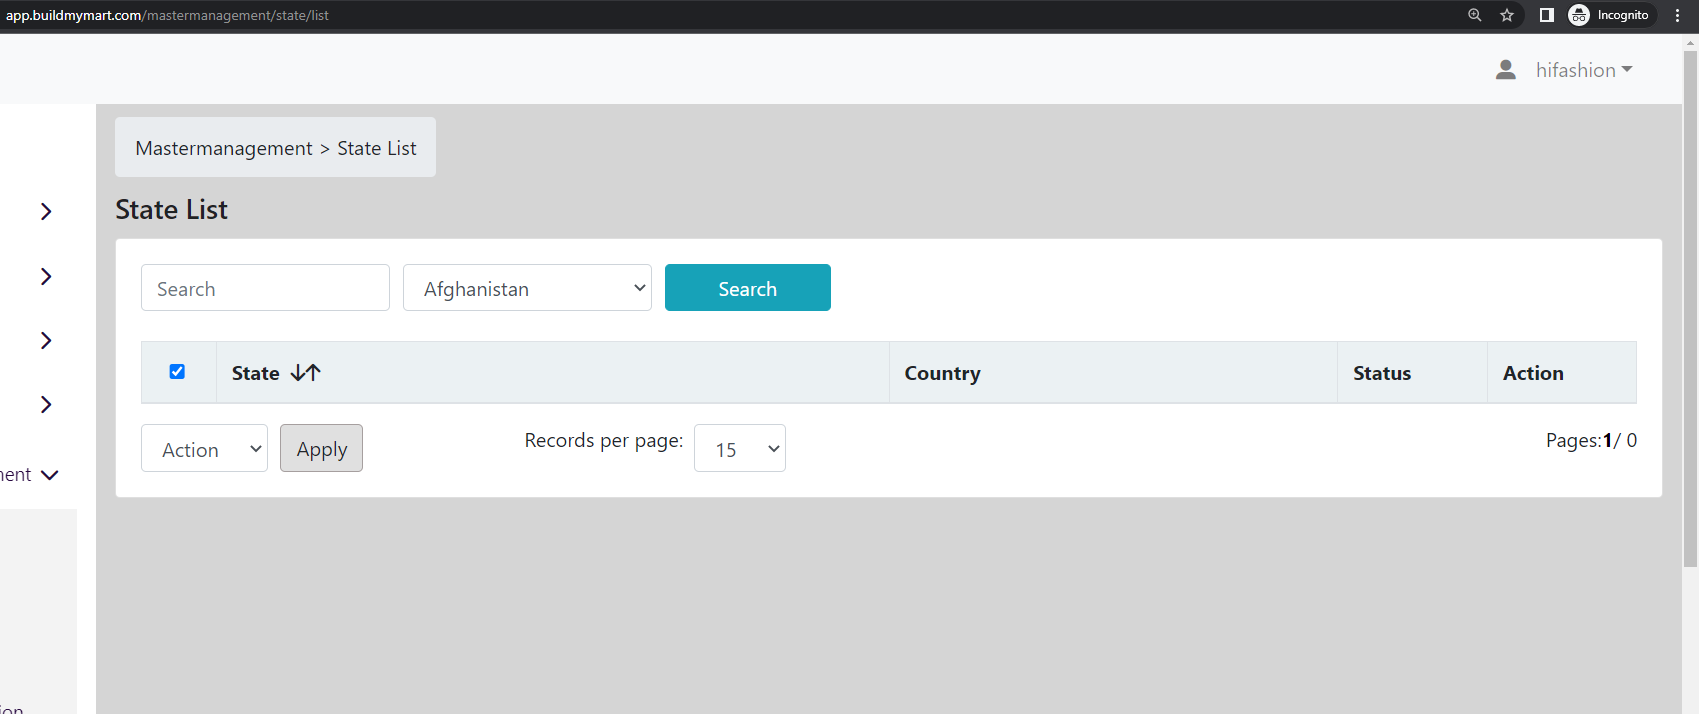The height and width of the screenshot is (714, 1699).
Task: Click the Apply button
Action: coord(321,449)
